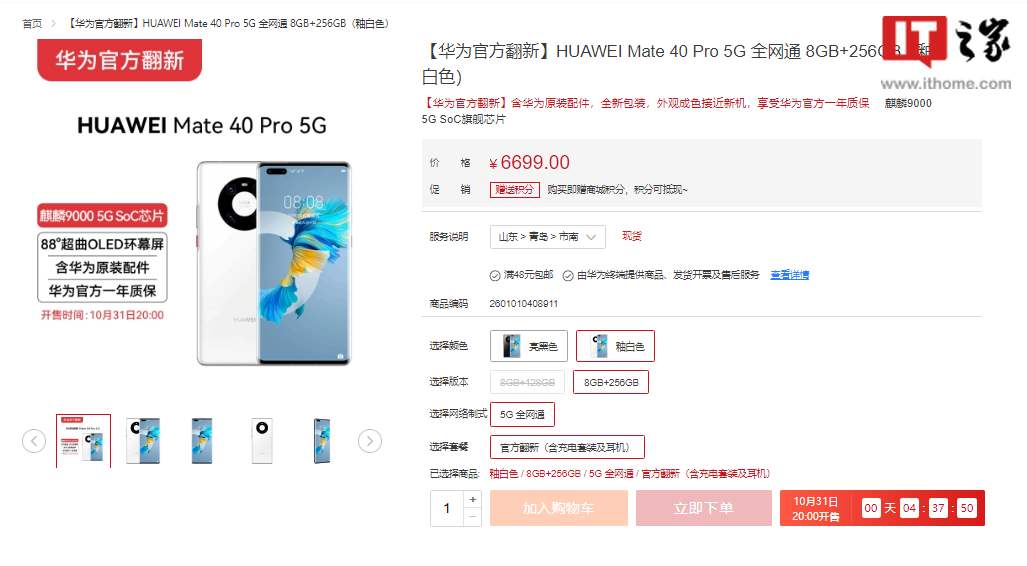View the side-angle phone thumbnail
The height and width of the screenshot is (566, 1027).
pyautogui.click(x=322, y=441)
